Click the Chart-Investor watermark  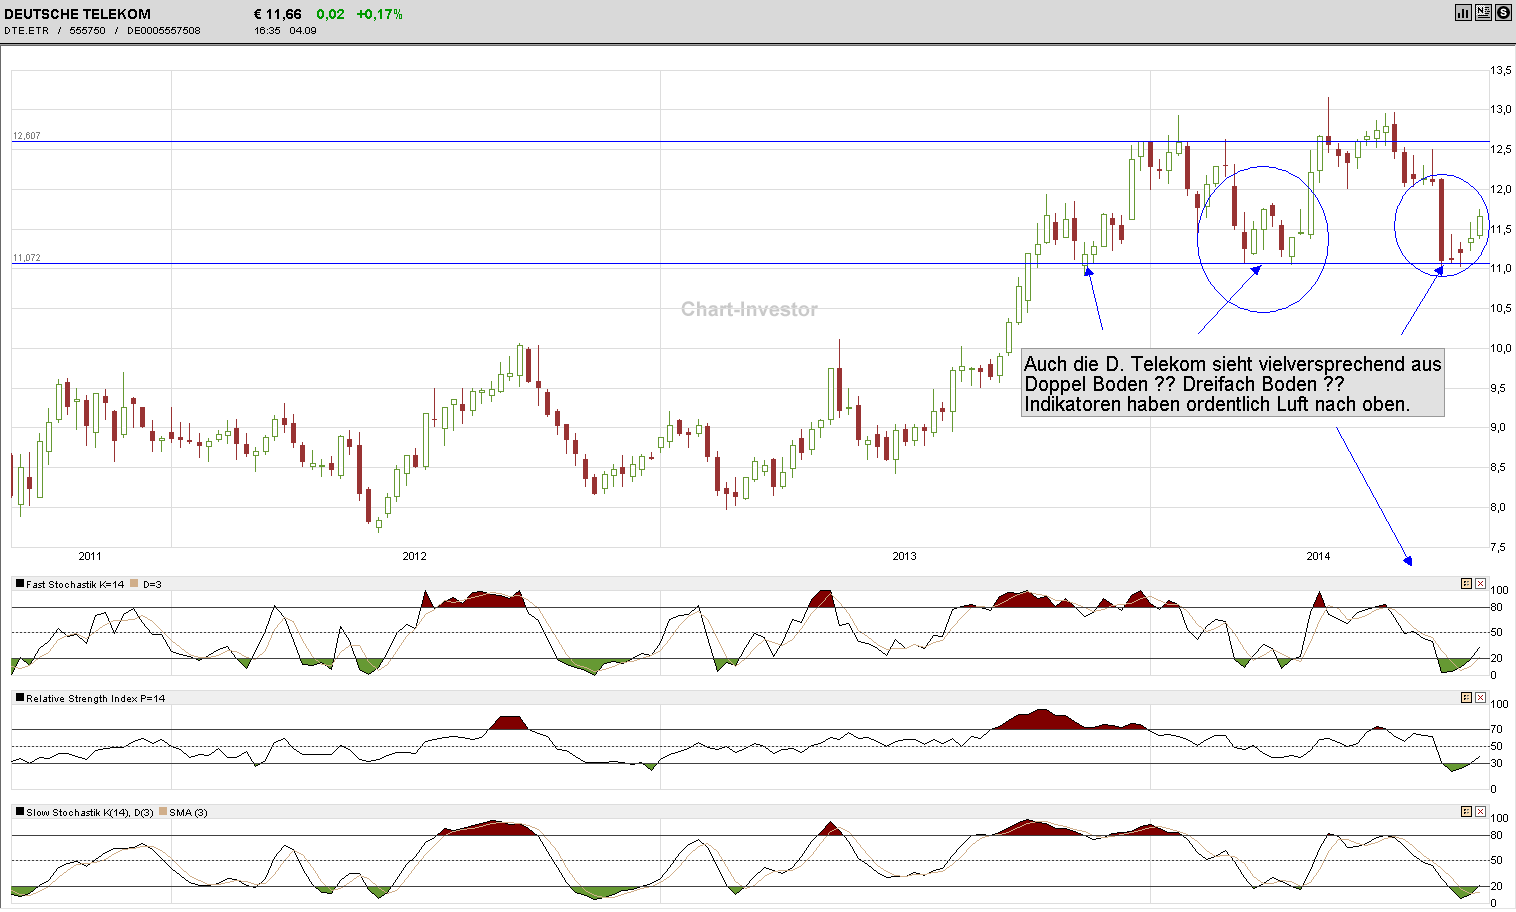click(748, 310)
